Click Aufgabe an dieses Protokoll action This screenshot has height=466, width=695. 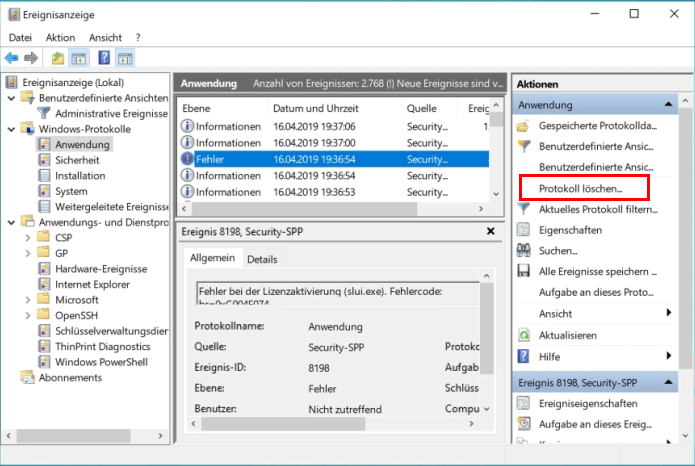pyautogui.click(x=596, y=292)
